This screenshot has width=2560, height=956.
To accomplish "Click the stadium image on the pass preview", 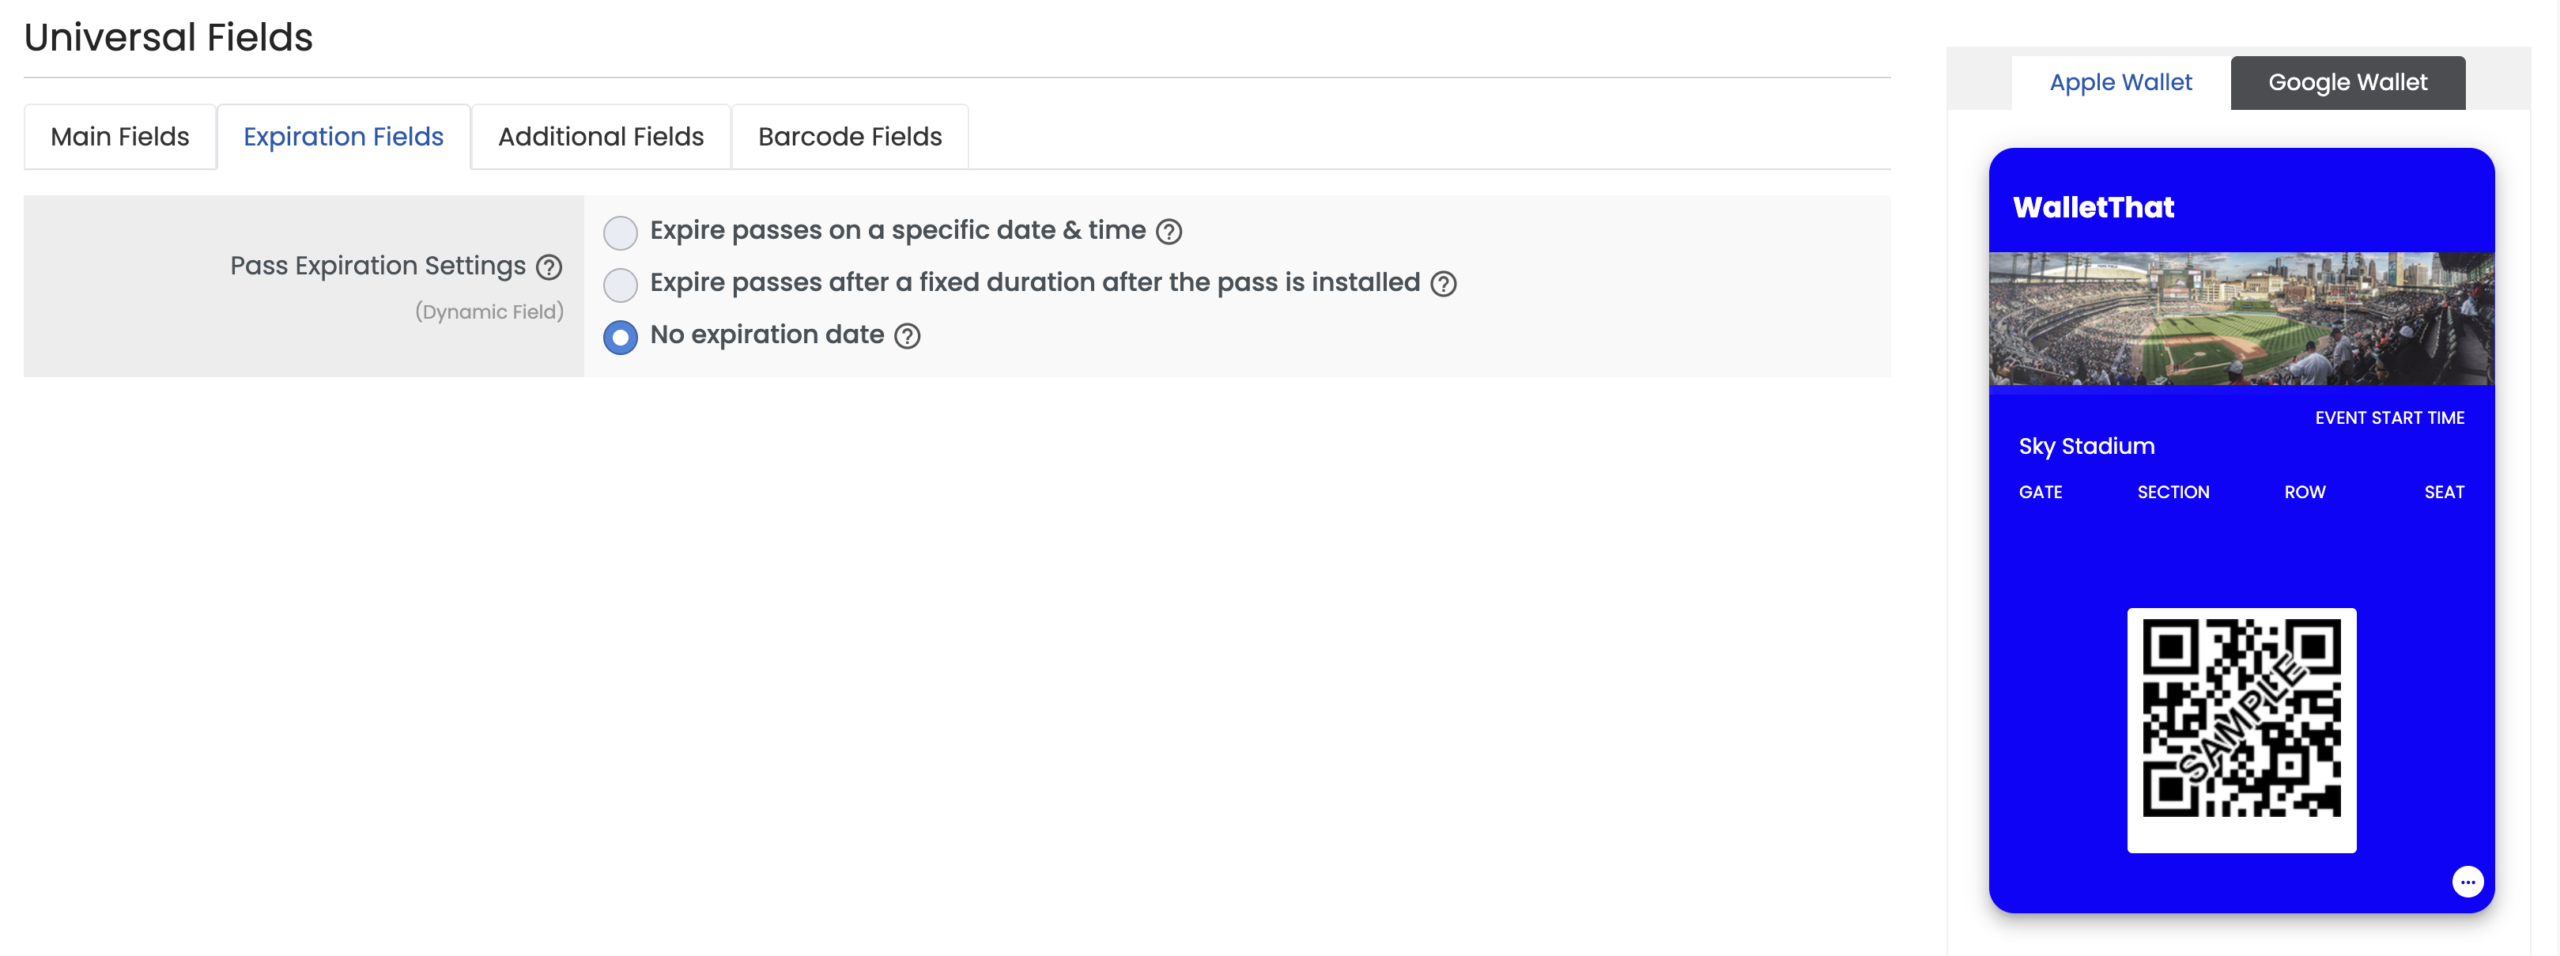I will [2242, 318].
